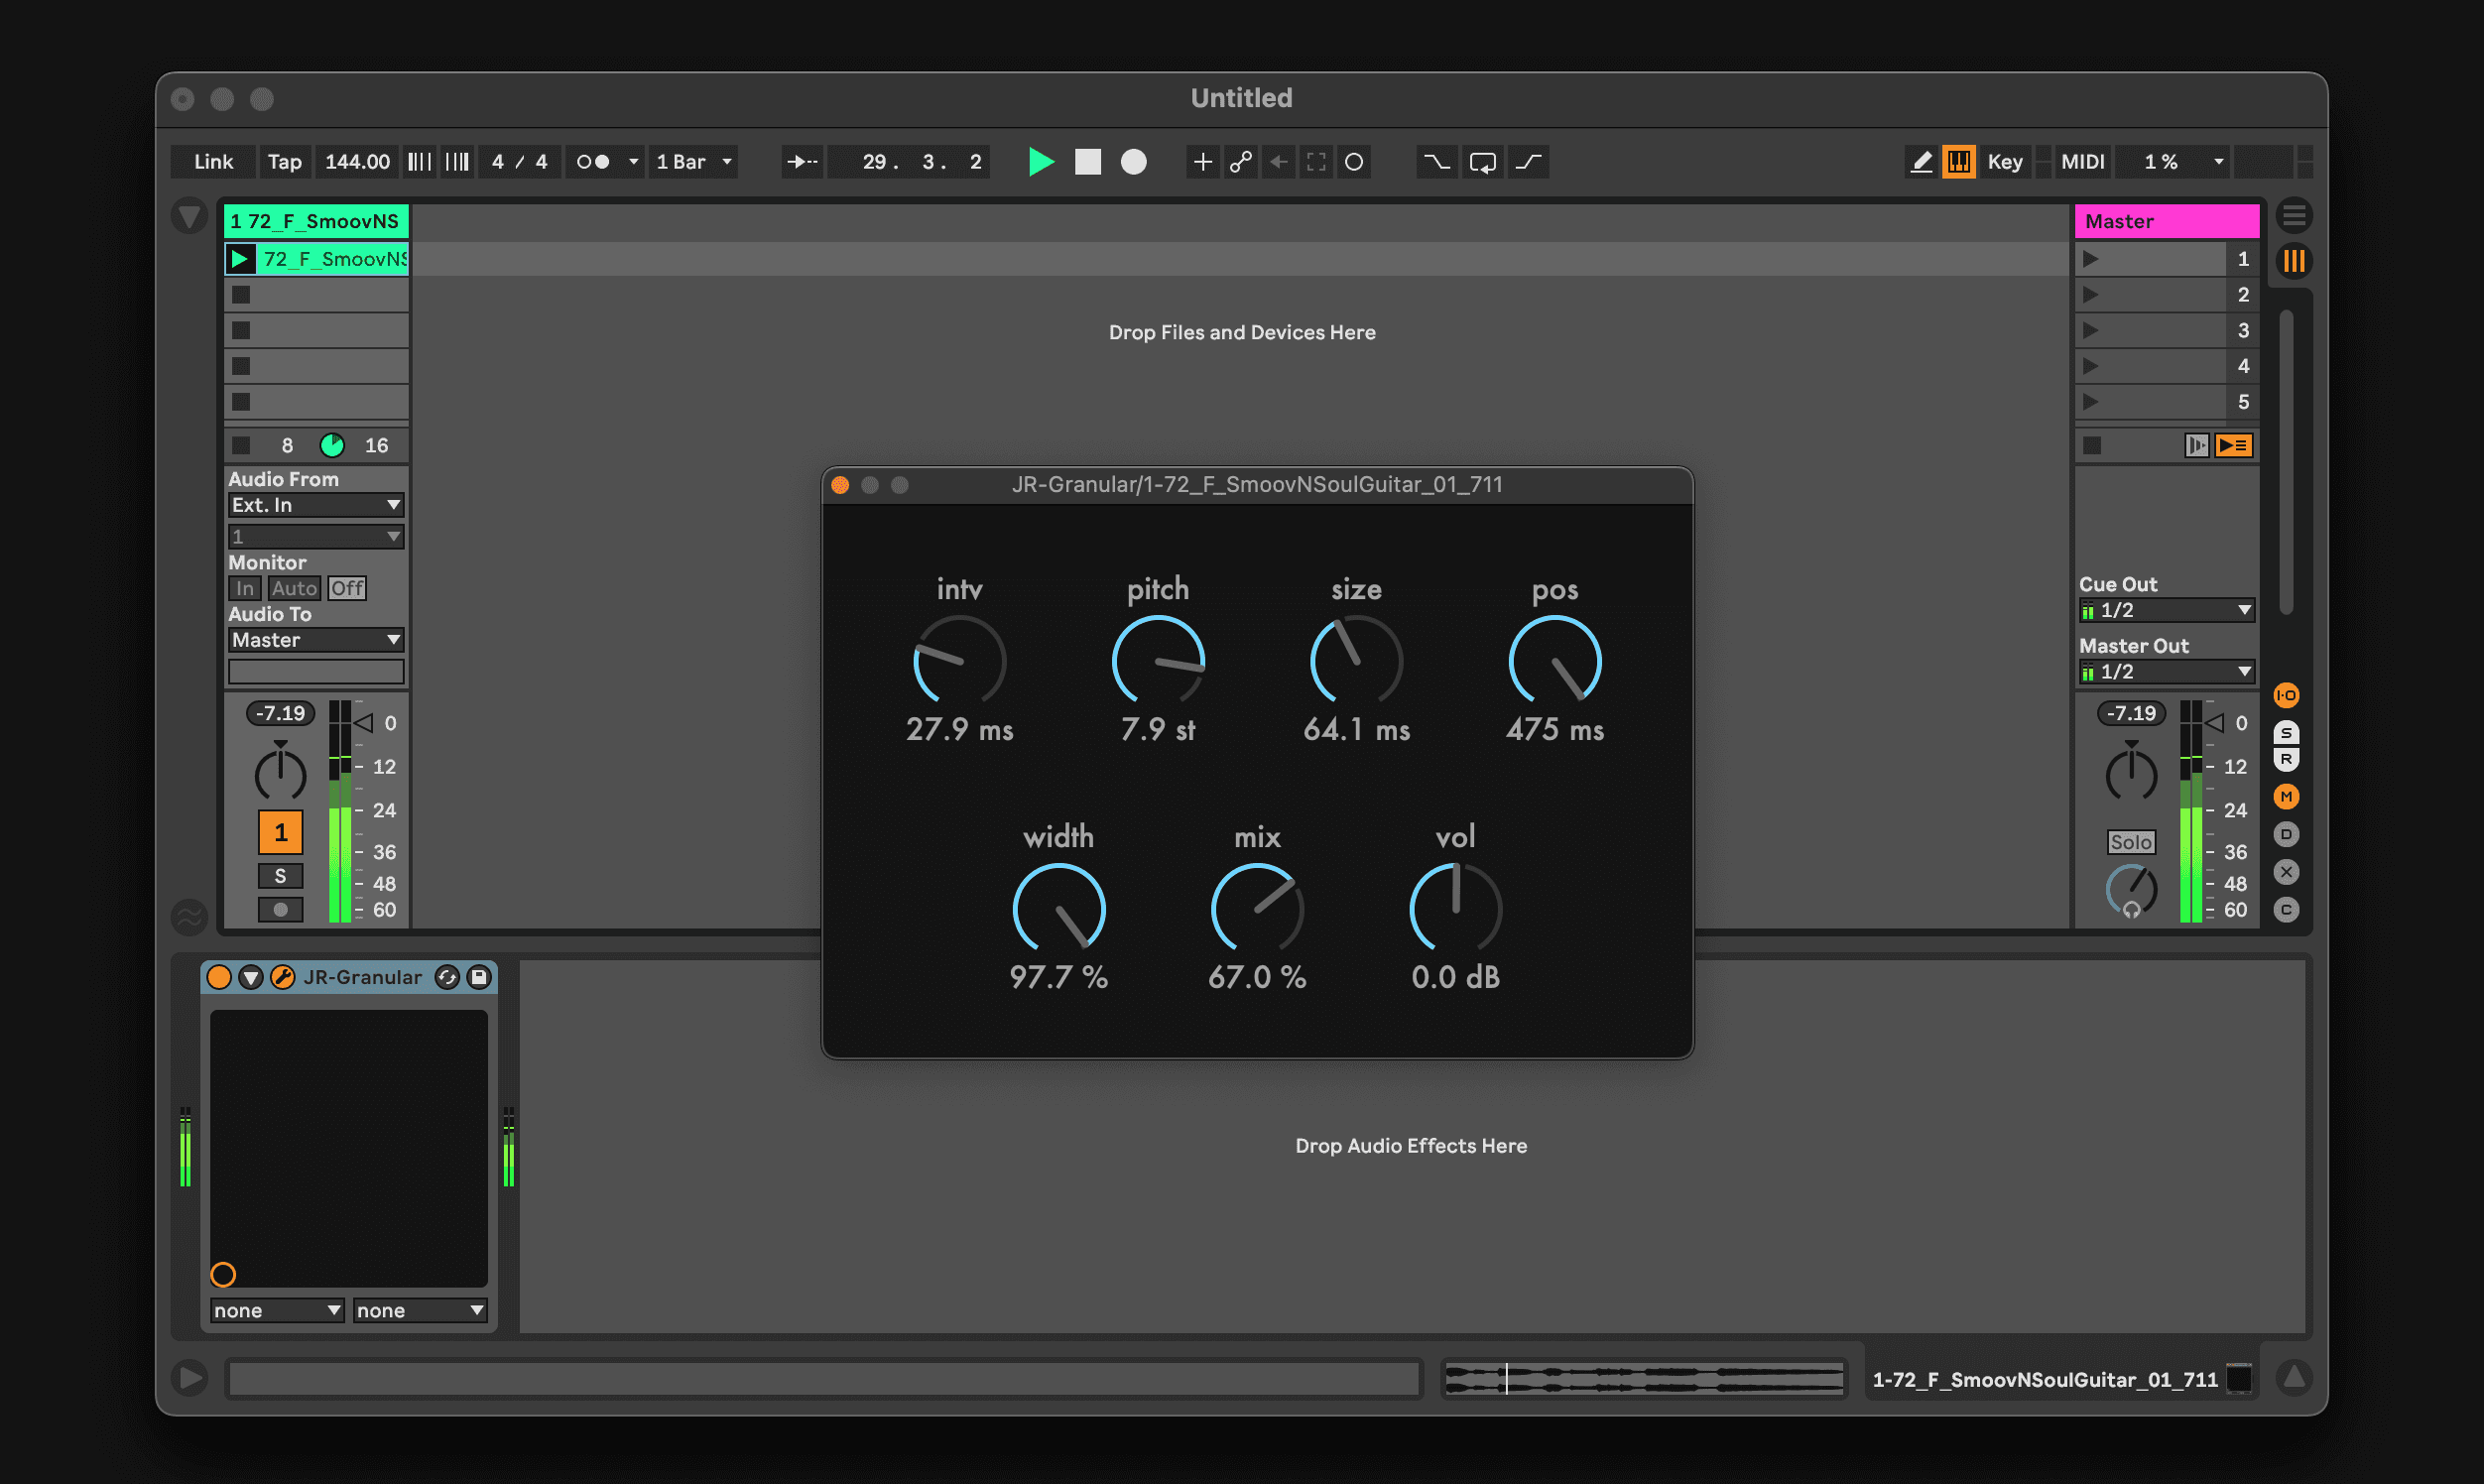Toggle the metronome icon
The image size is (2484, 1484).
(594, 162)
